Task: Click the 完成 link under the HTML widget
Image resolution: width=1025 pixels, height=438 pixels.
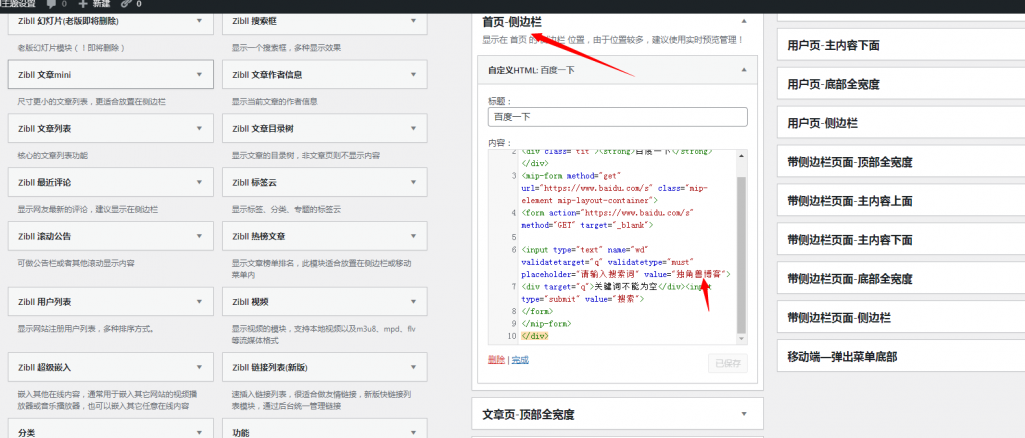Action: tap(520, 359)
